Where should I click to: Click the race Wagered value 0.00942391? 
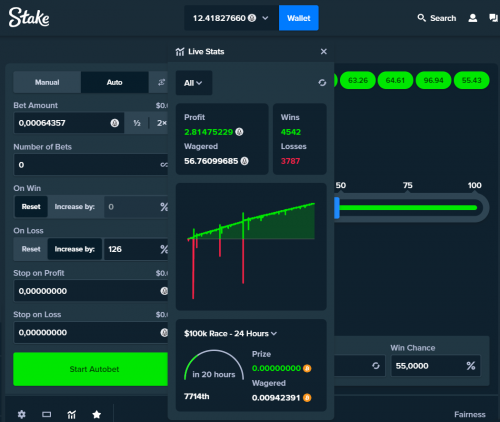(x=276, y=398)
